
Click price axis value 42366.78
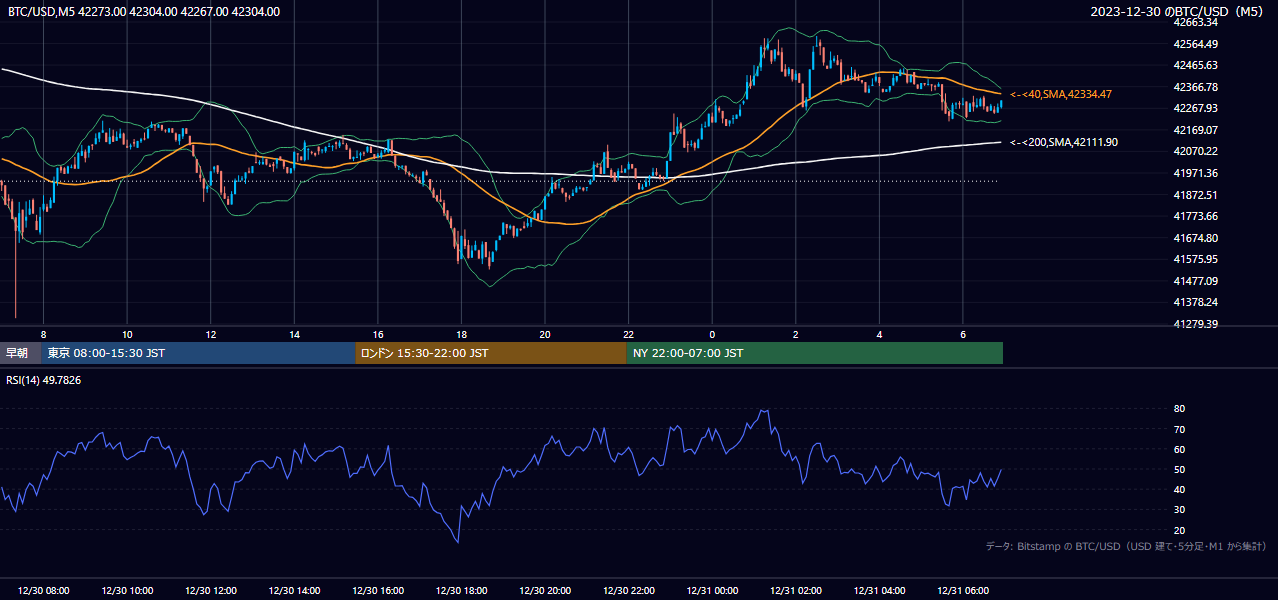click(1196, 87)
